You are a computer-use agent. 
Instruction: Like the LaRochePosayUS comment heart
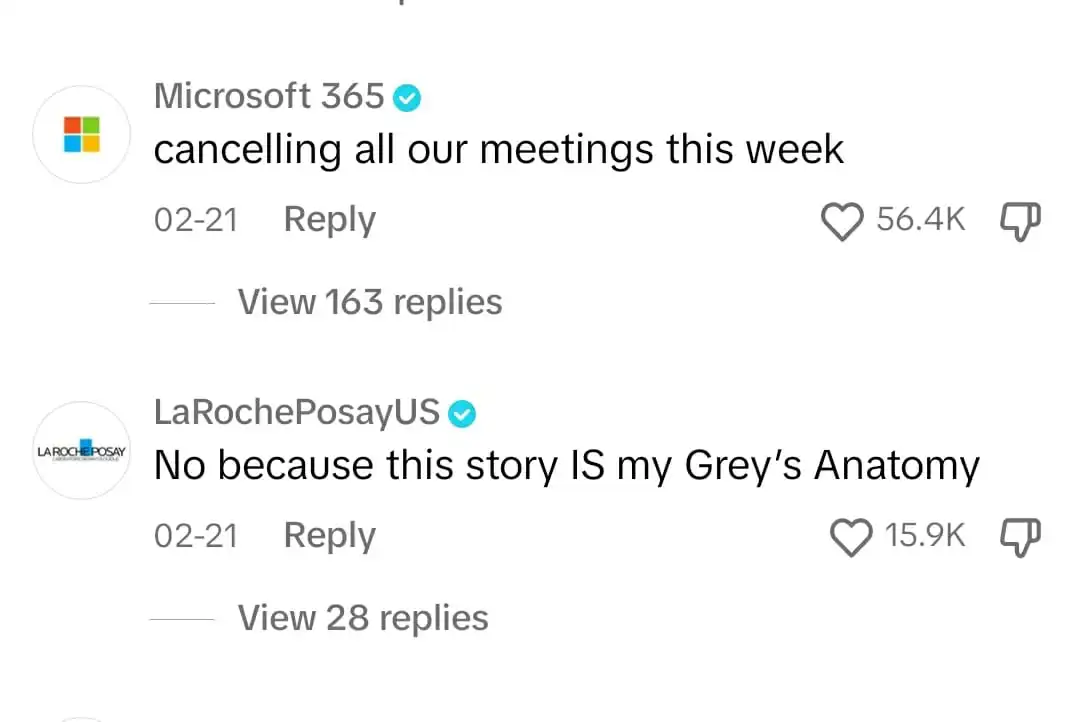(852, 538)
